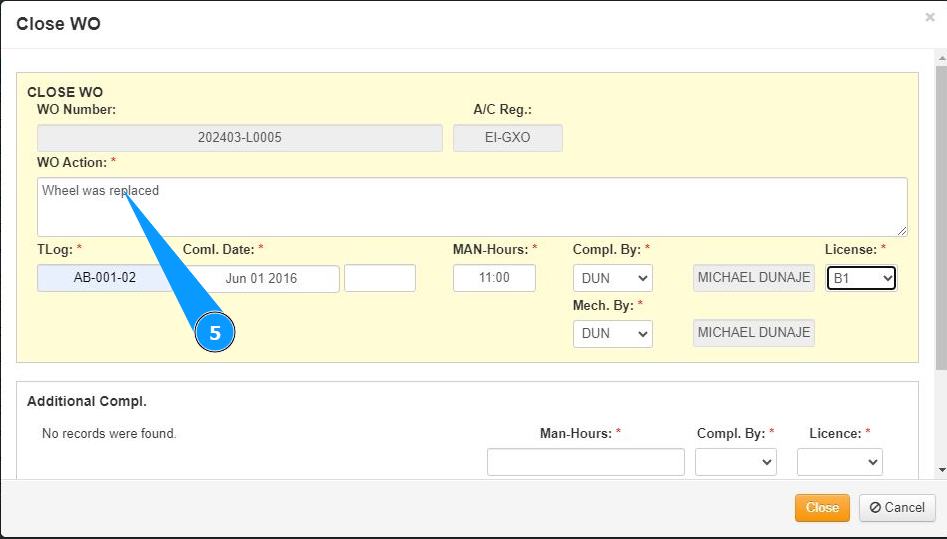The height and width of the screenshot is (539, 947).
Task: Click the 'WO Action:' label
Action: (x=72, y=163)
